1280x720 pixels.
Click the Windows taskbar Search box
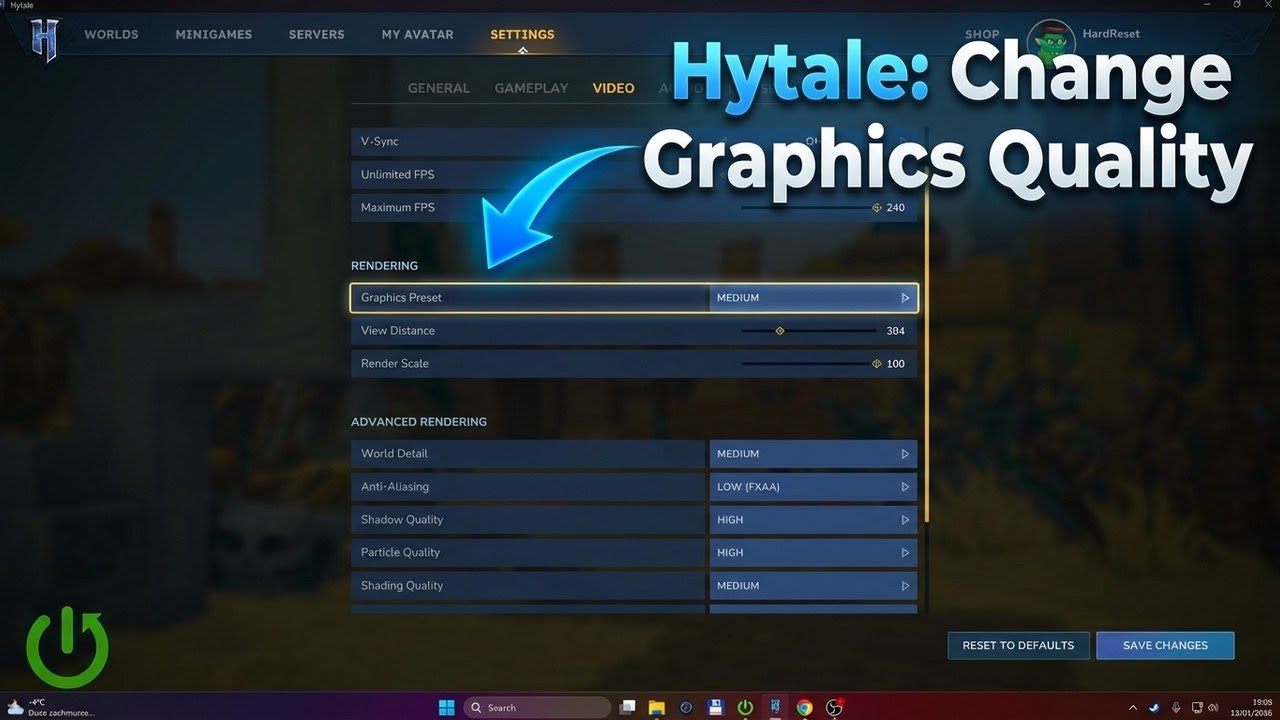537,707
